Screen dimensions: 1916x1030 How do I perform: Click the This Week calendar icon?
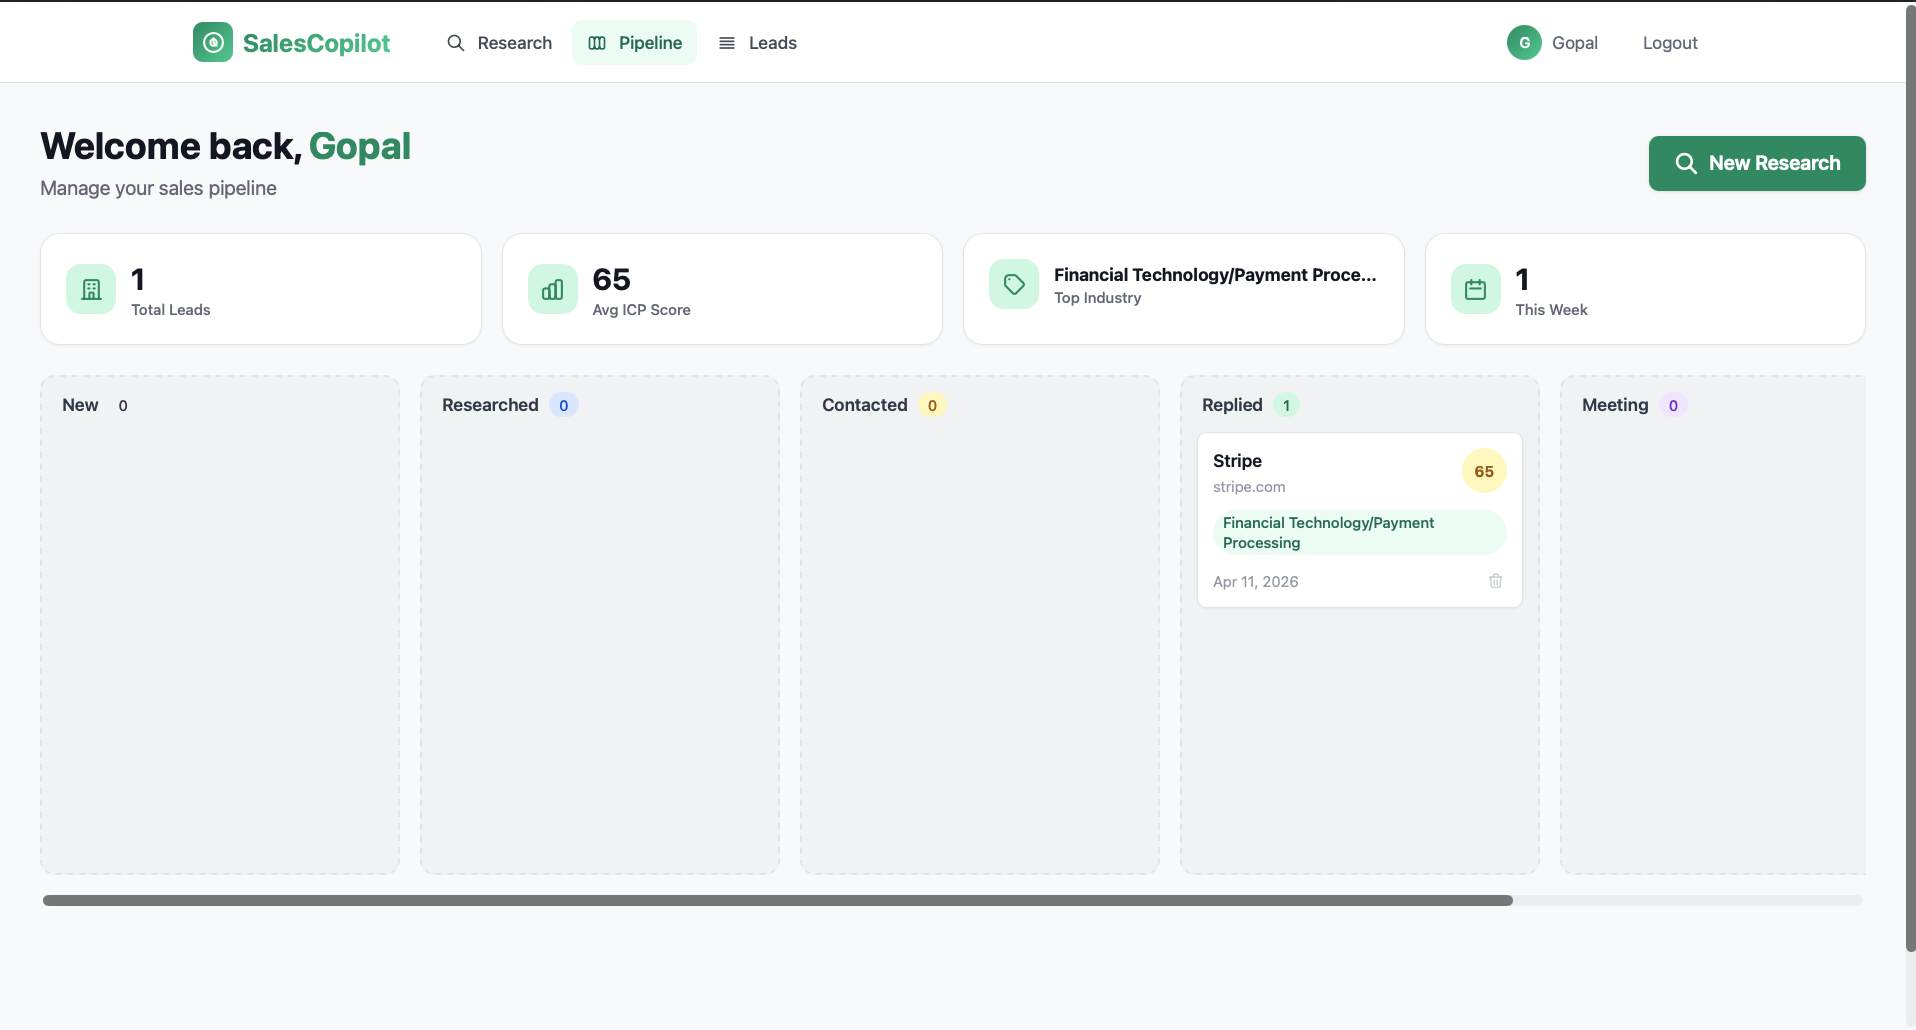(1476, 289)
